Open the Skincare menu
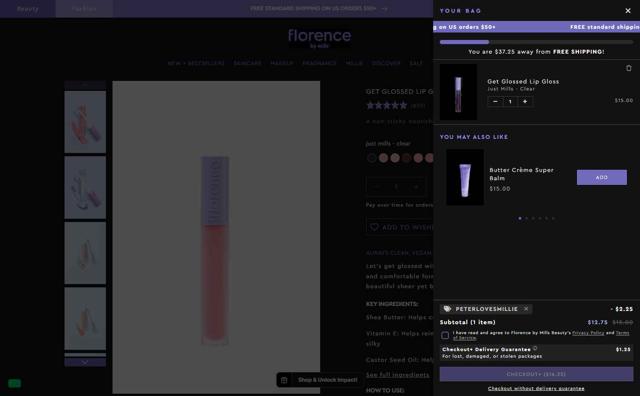640x396 pixels. [247, 63]
